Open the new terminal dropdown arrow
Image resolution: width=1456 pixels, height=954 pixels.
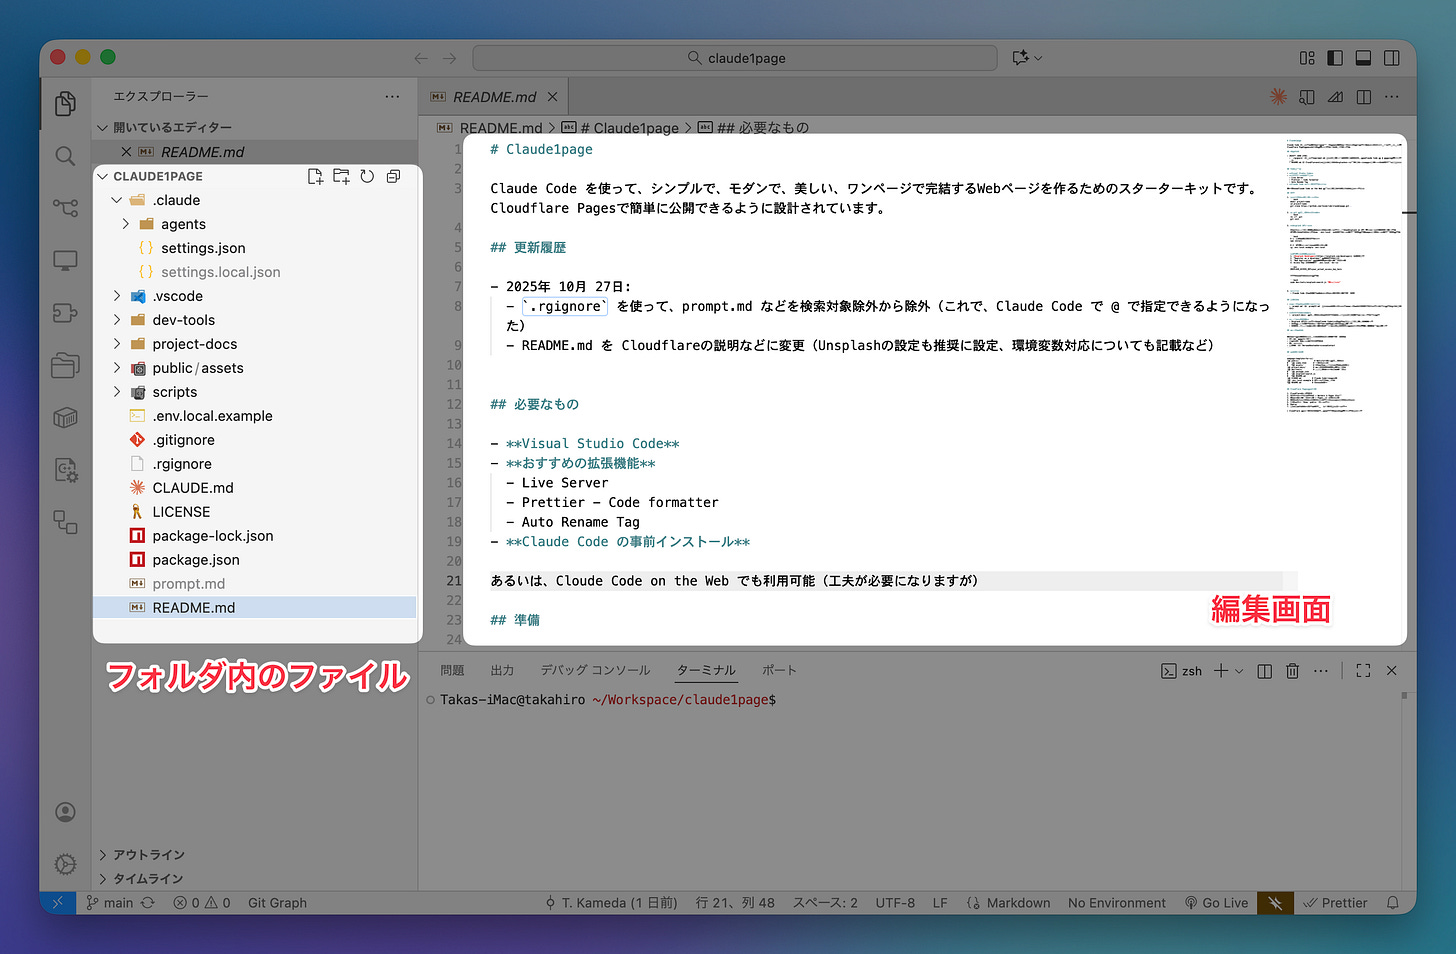click(x=1240, y=671)
